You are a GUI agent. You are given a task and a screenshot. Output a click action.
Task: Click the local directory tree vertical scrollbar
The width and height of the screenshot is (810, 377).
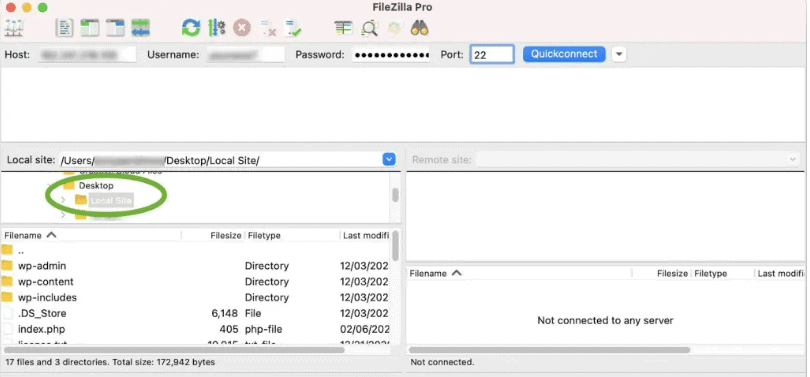tap(395, 196)
